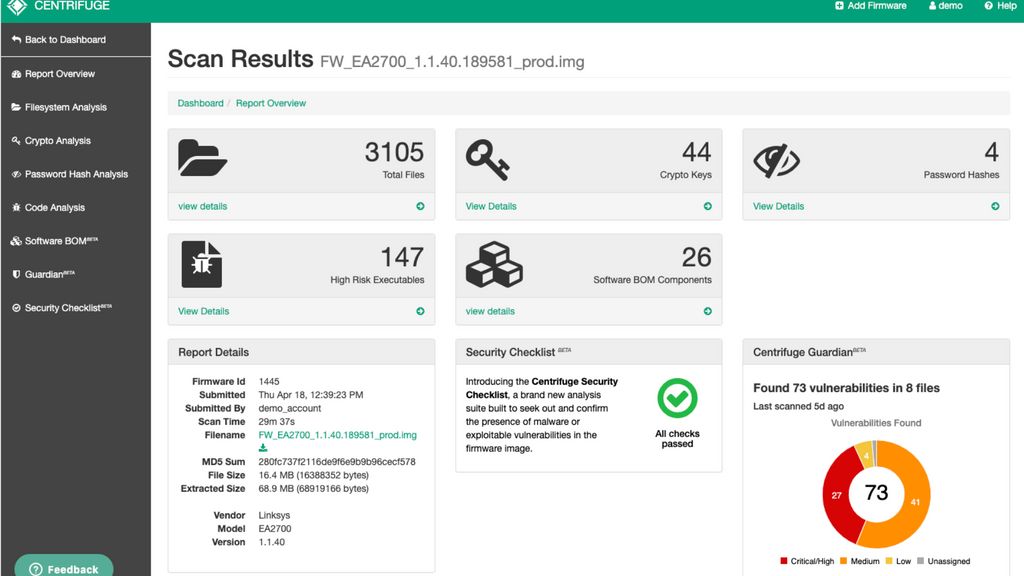Open the demo user menu
Viewport: 1024px width, 576px height.
(x=946, y=6)
